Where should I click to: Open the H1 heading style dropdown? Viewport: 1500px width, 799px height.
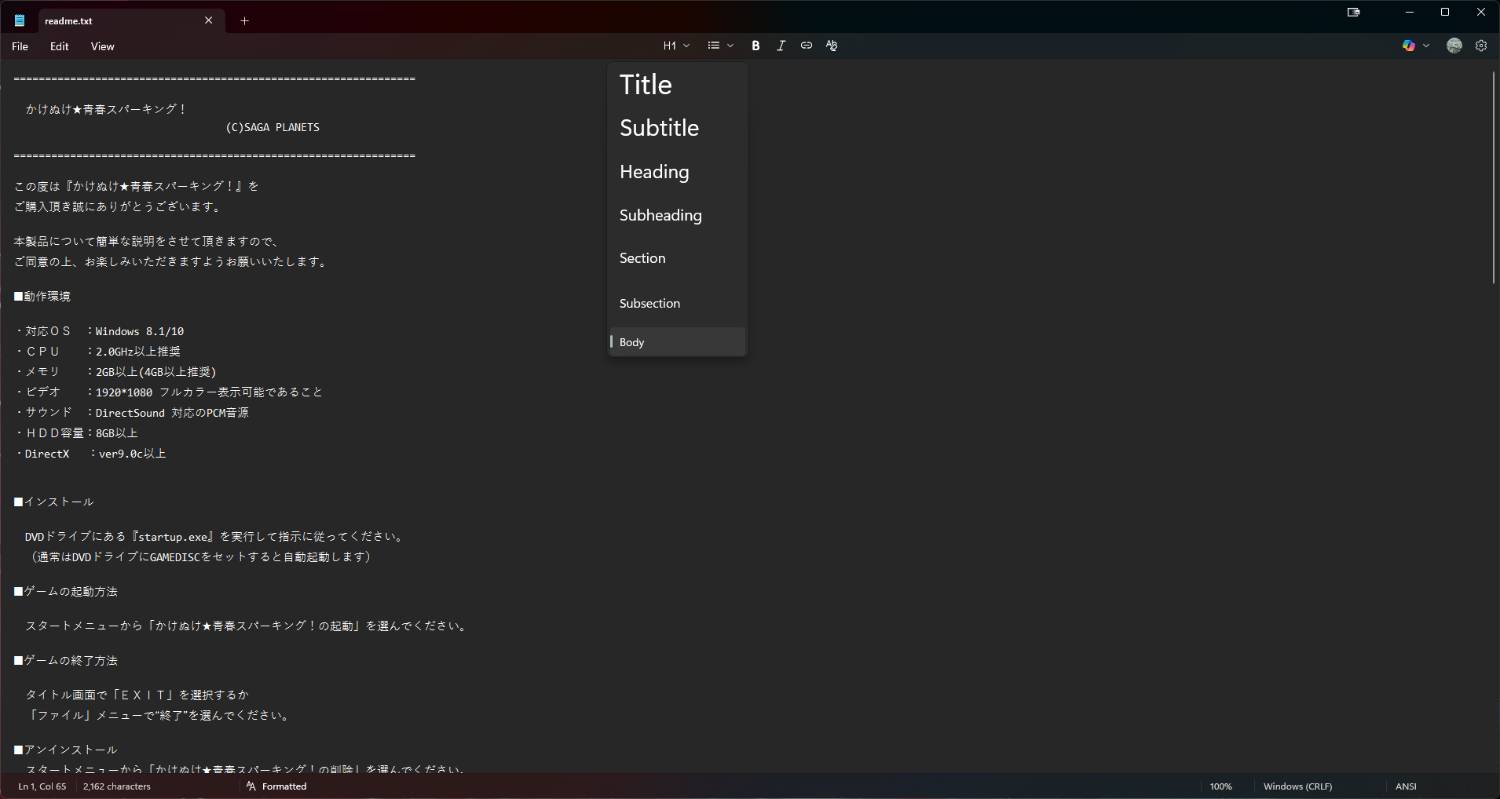click(676, 46)
